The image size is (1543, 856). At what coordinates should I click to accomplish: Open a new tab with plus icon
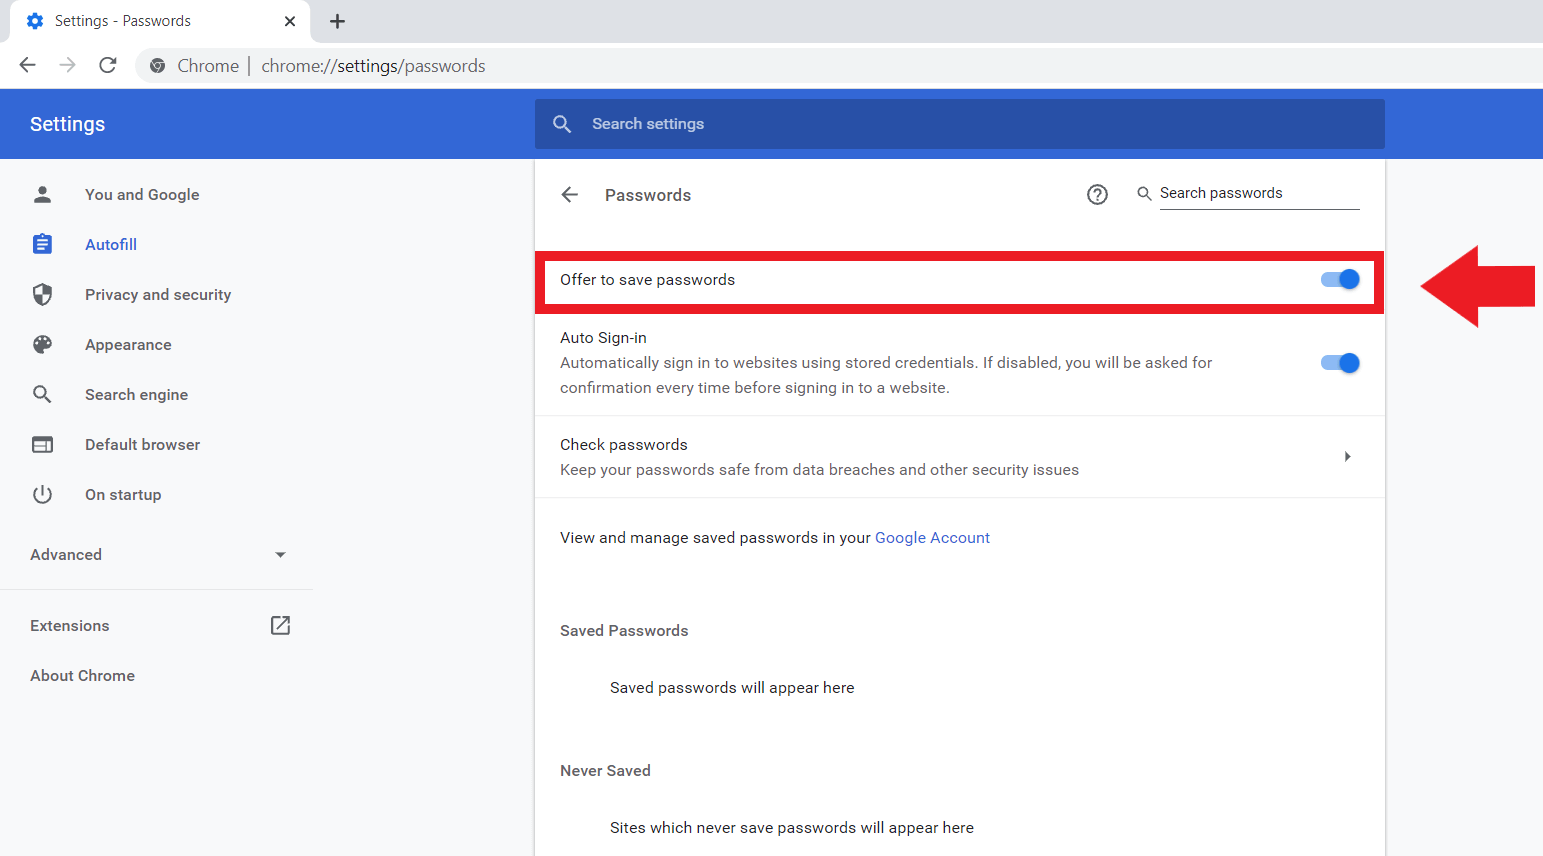337,21
